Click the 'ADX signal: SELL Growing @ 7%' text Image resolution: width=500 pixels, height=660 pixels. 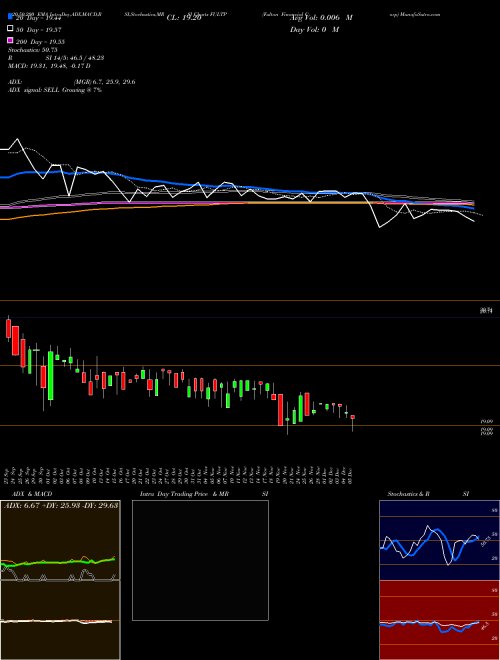55,90
